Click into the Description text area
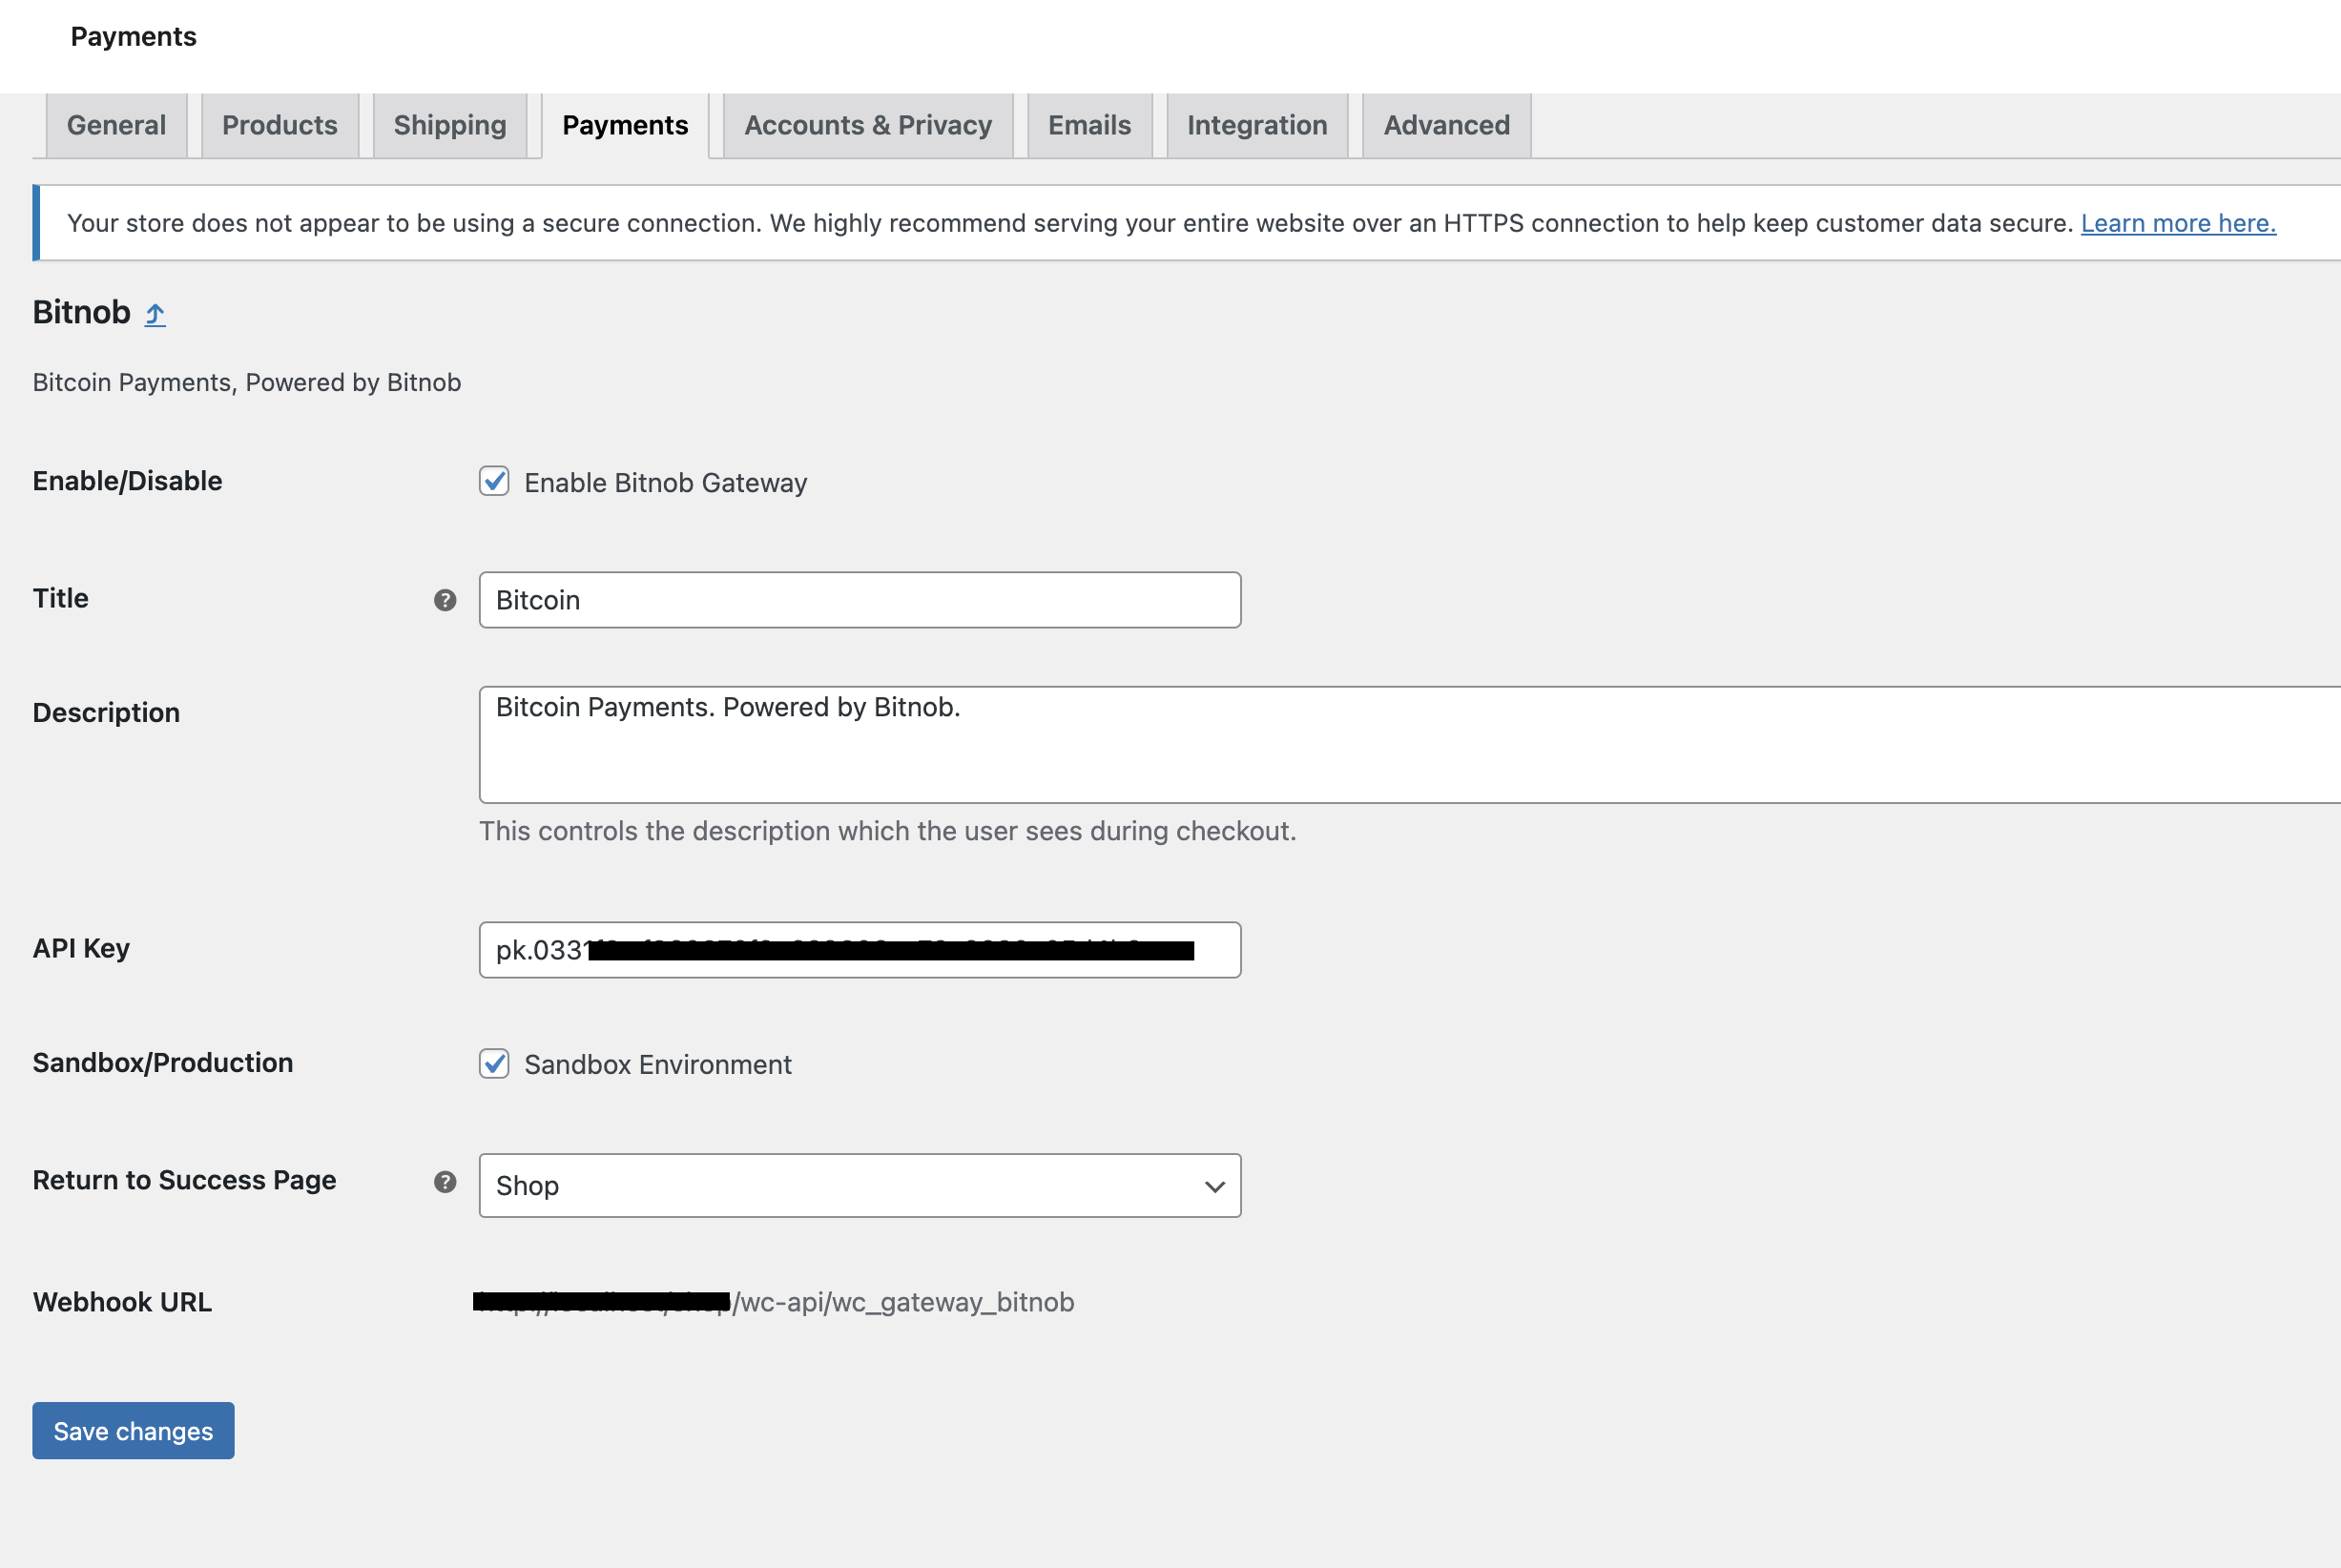This screenshot has width=2341, height=1568. pyautogui.click(x=1410, y=744)
